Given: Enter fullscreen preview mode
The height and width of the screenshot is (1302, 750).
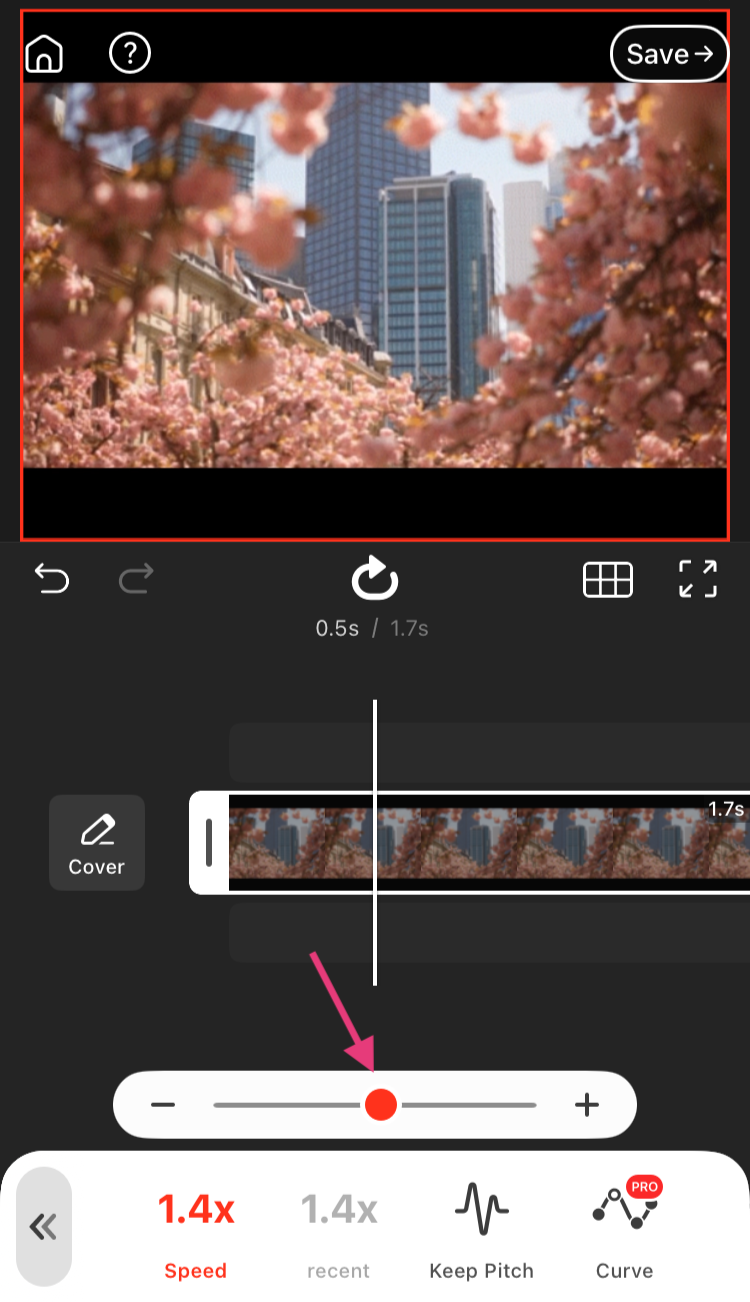Looking at the screenshot, I should coord(698,579).
